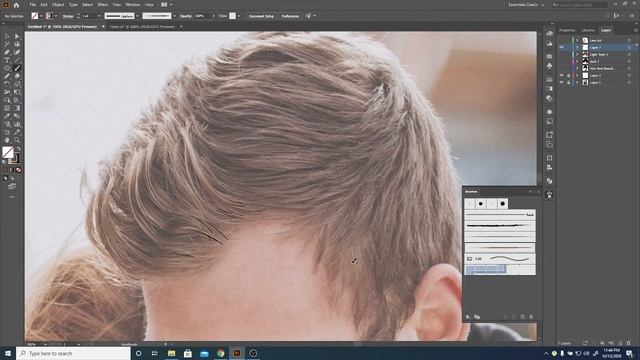Open the Brushes panel menu
640x360 pixels.
coord(538,191)
